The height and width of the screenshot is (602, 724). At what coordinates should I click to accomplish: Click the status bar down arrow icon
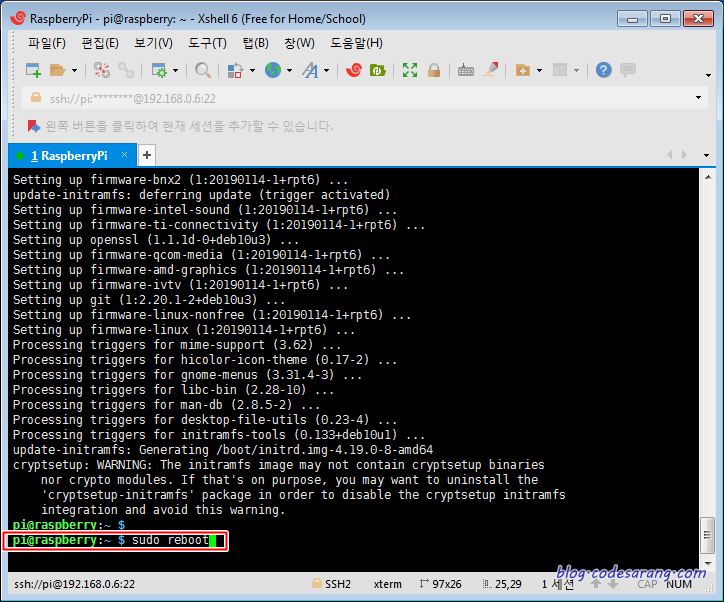point(613,584)
